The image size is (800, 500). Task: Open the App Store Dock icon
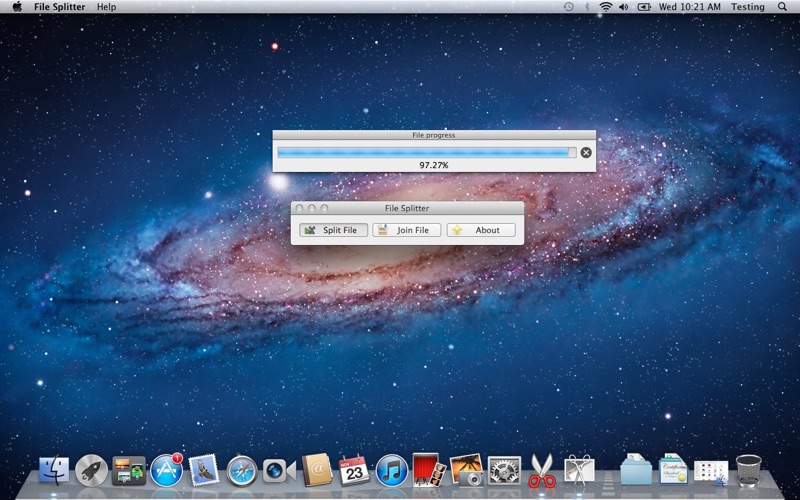click(166, 470)
